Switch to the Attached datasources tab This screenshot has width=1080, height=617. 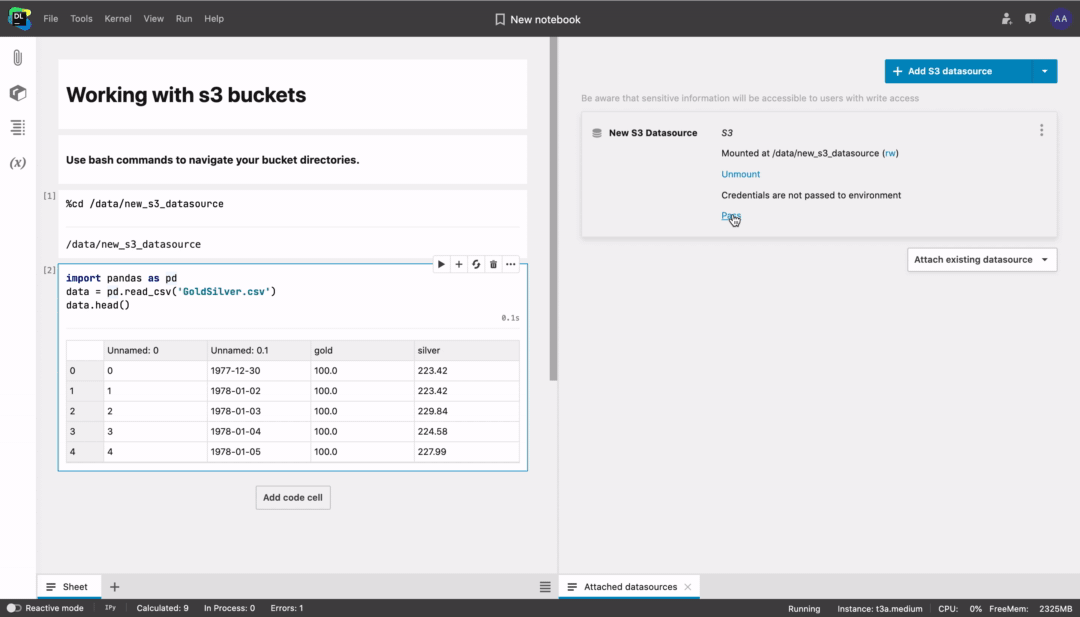629,587
